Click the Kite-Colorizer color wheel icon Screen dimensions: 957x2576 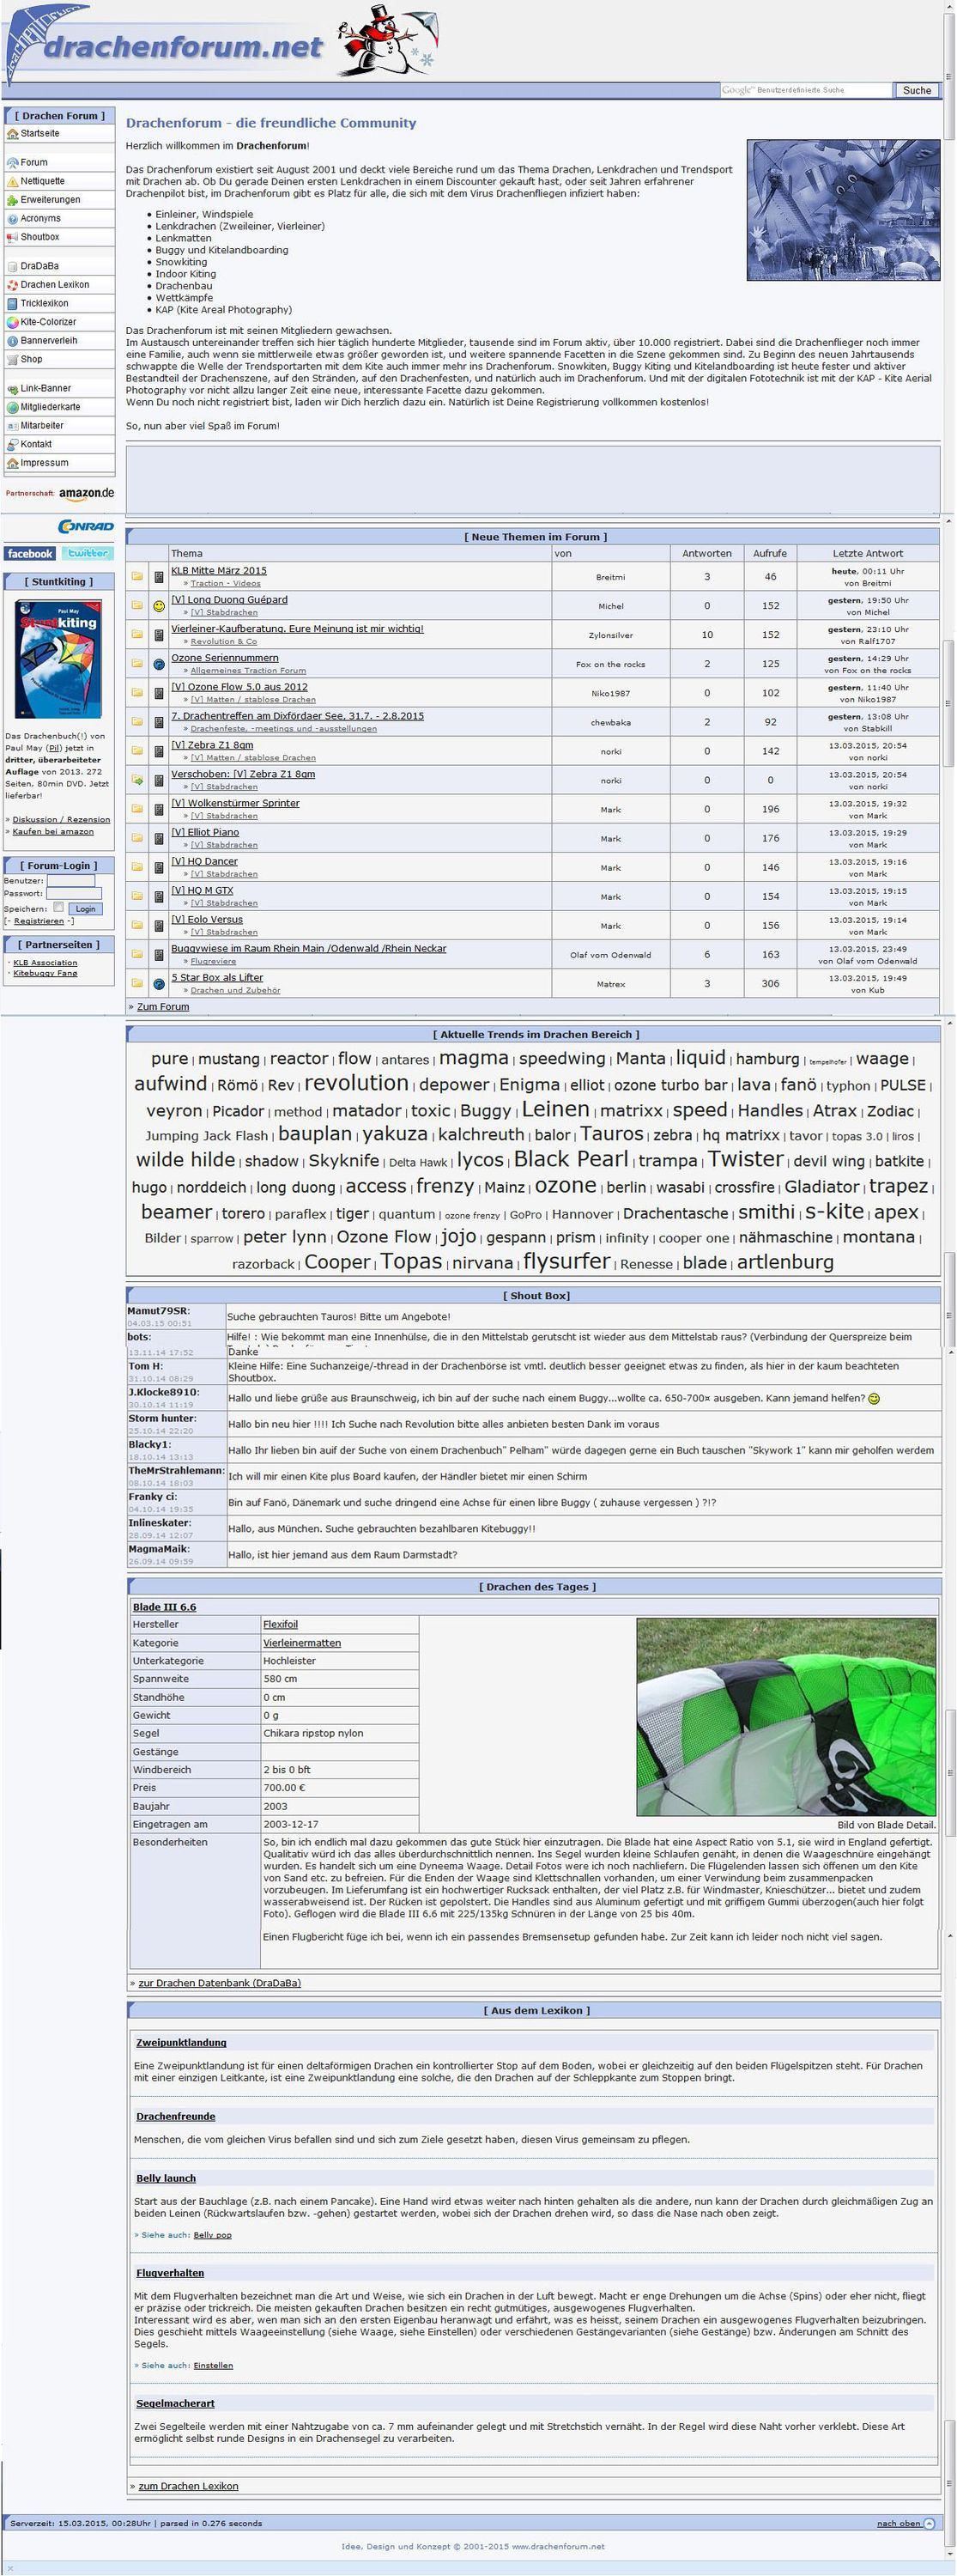click(12, 323)
